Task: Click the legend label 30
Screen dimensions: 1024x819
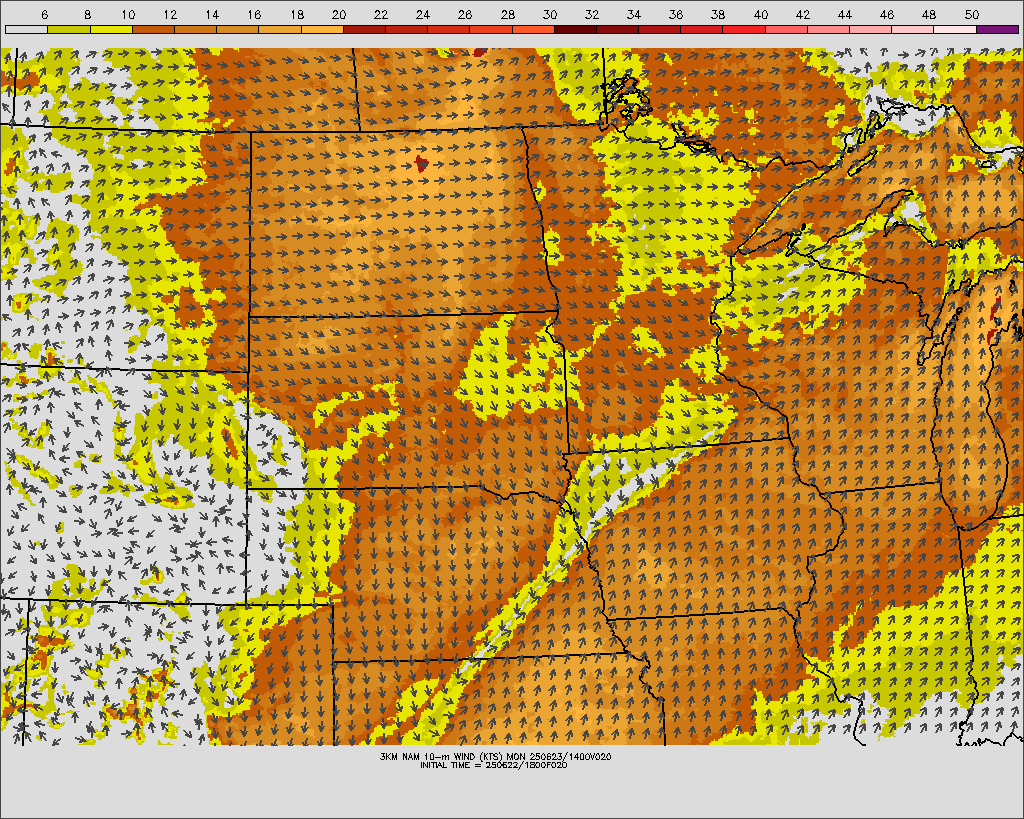Action: (x=549, y=14)
